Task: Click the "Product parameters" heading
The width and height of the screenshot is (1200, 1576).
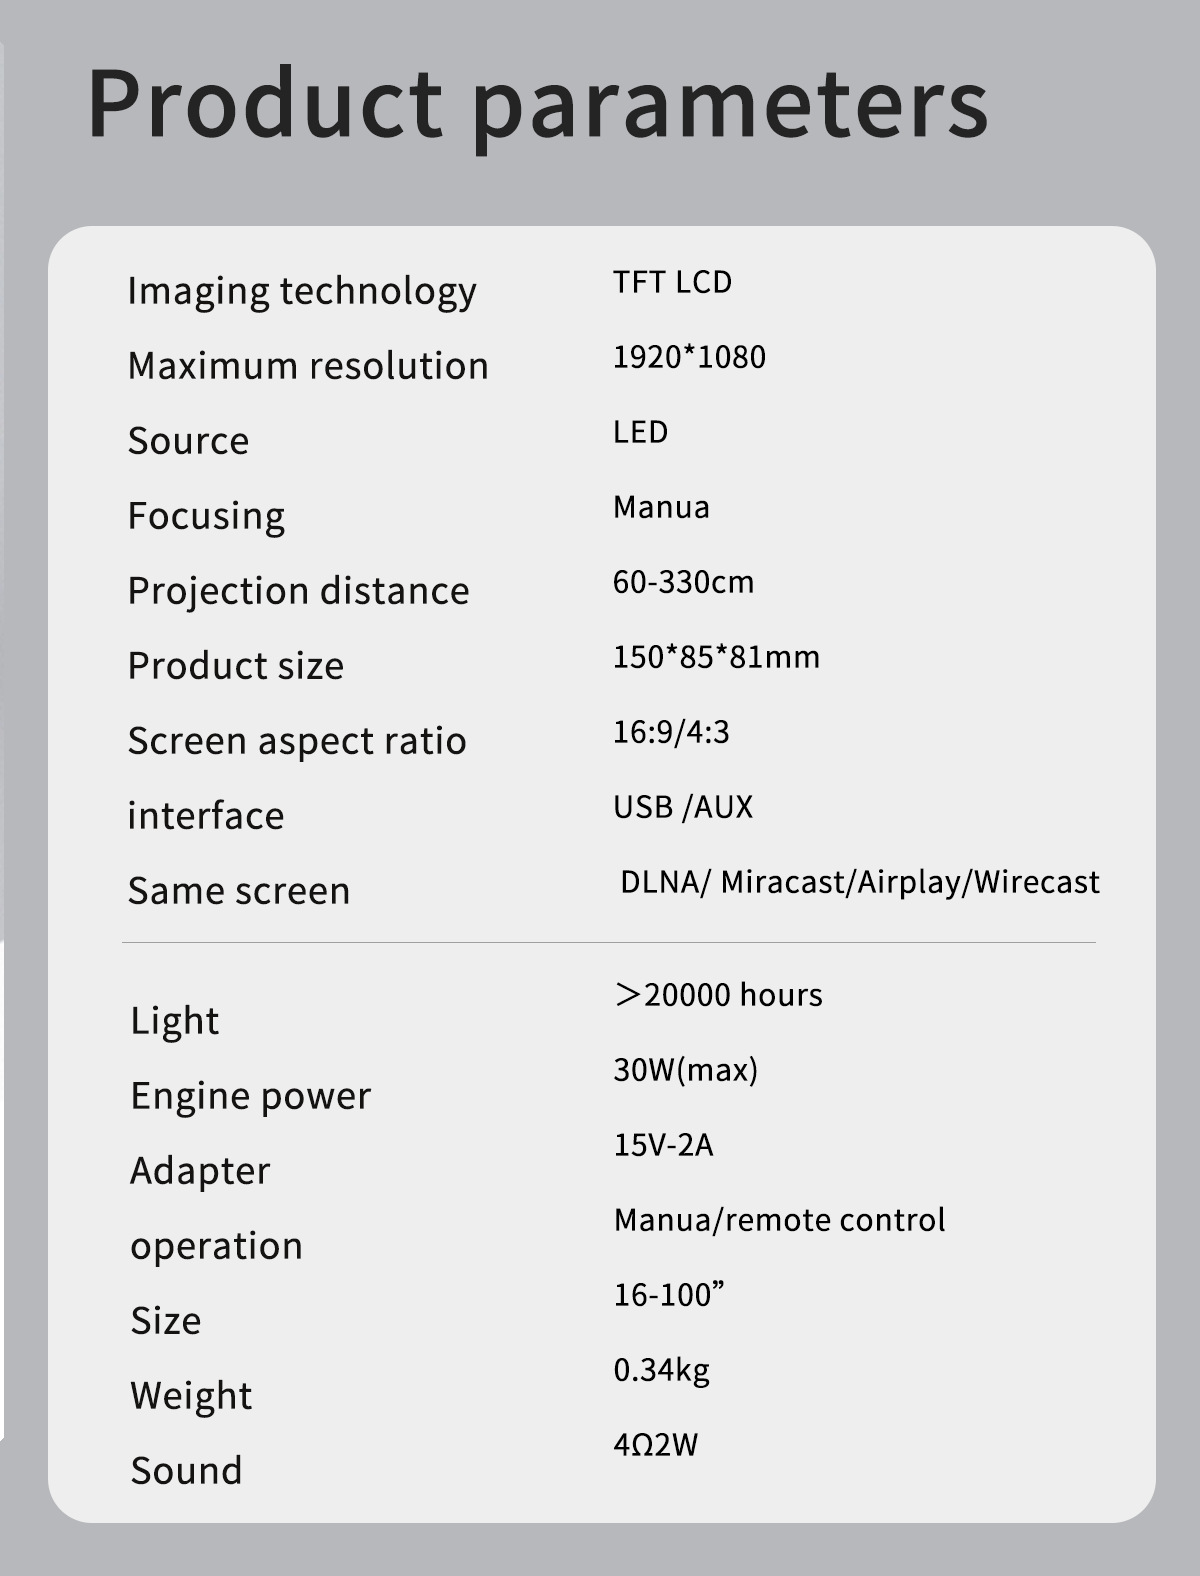Action: (x=537, y=105)
